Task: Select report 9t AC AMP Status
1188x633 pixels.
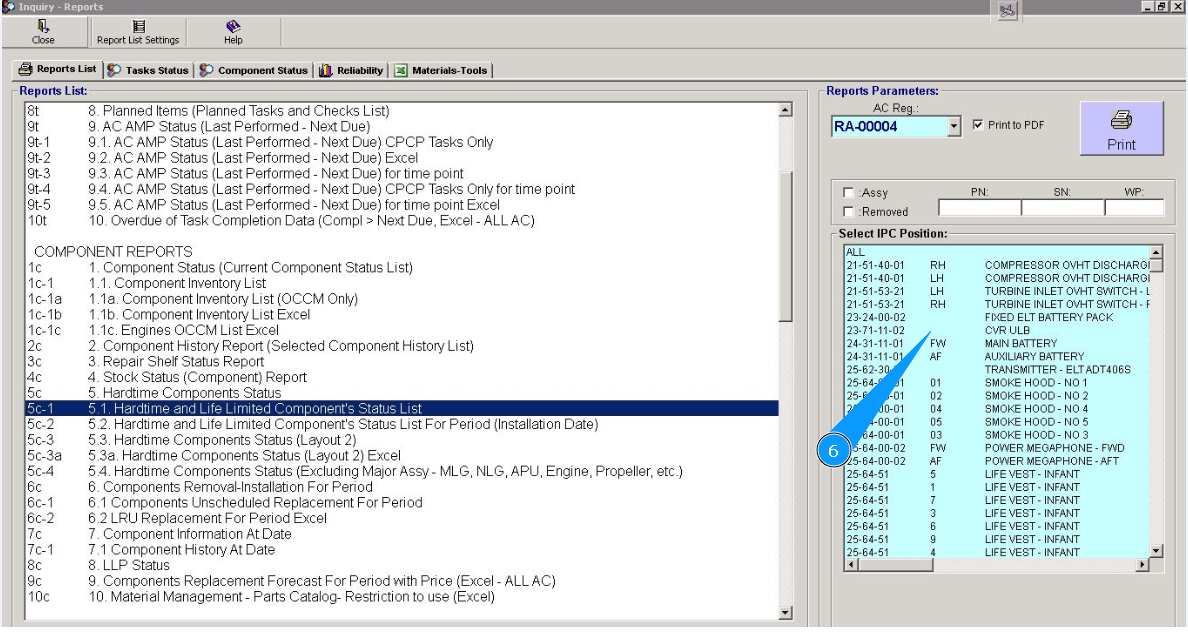Action: [402, 127]
